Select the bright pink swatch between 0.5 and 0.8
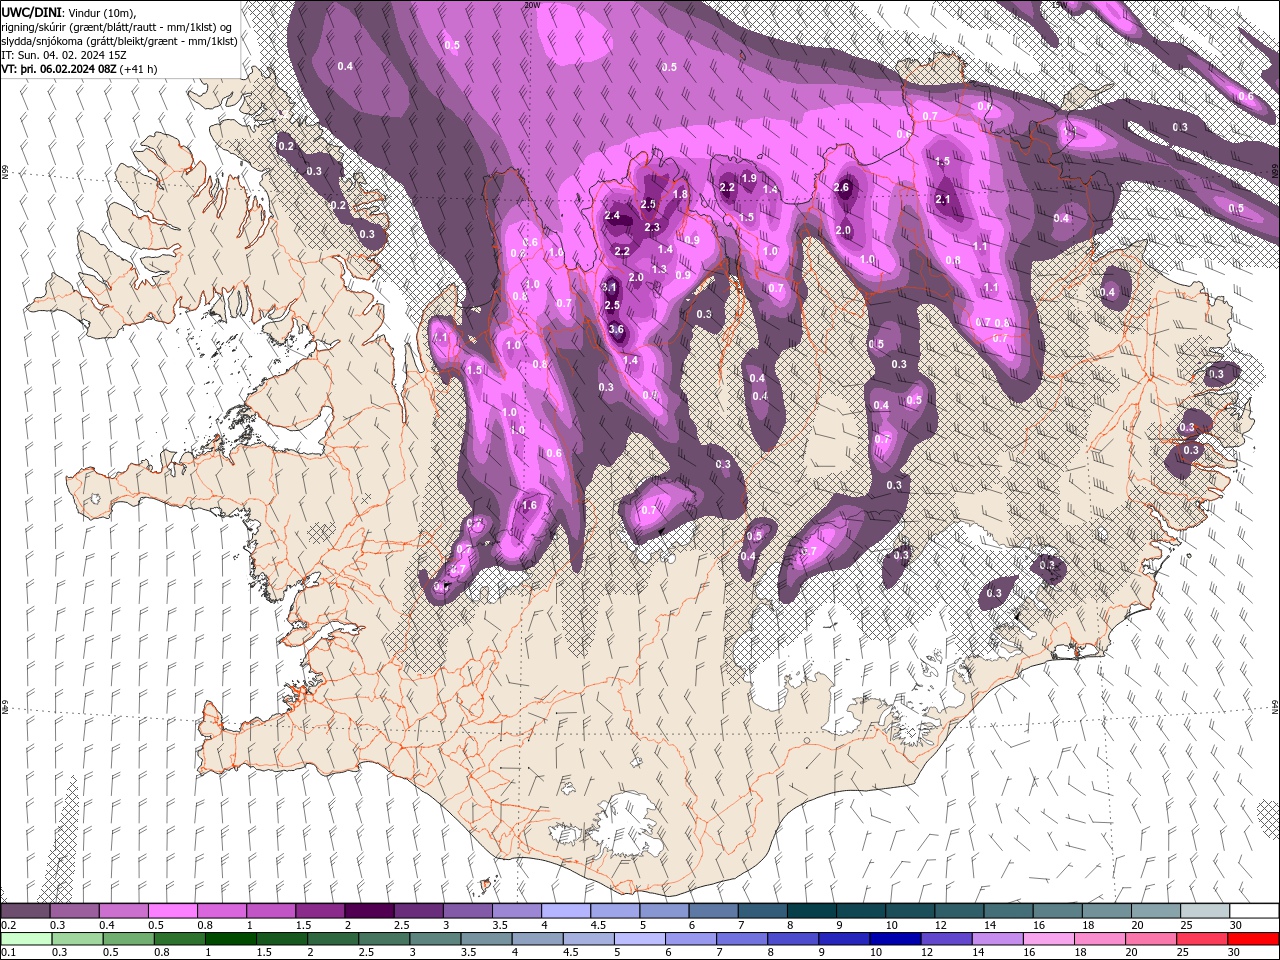 pos(172,911)
